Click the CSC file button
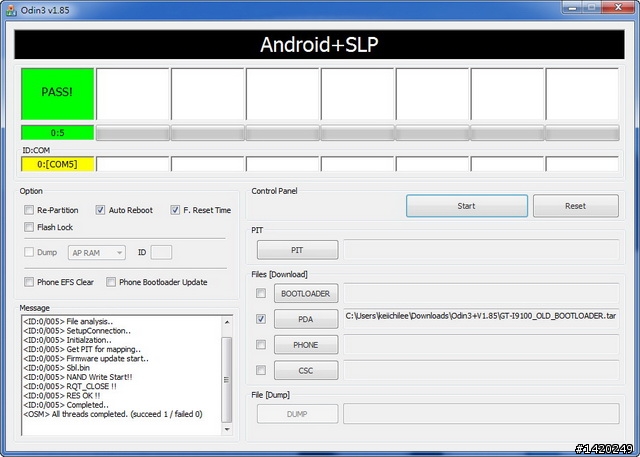This screenshot has height=457, width=640. coord(306,370)
